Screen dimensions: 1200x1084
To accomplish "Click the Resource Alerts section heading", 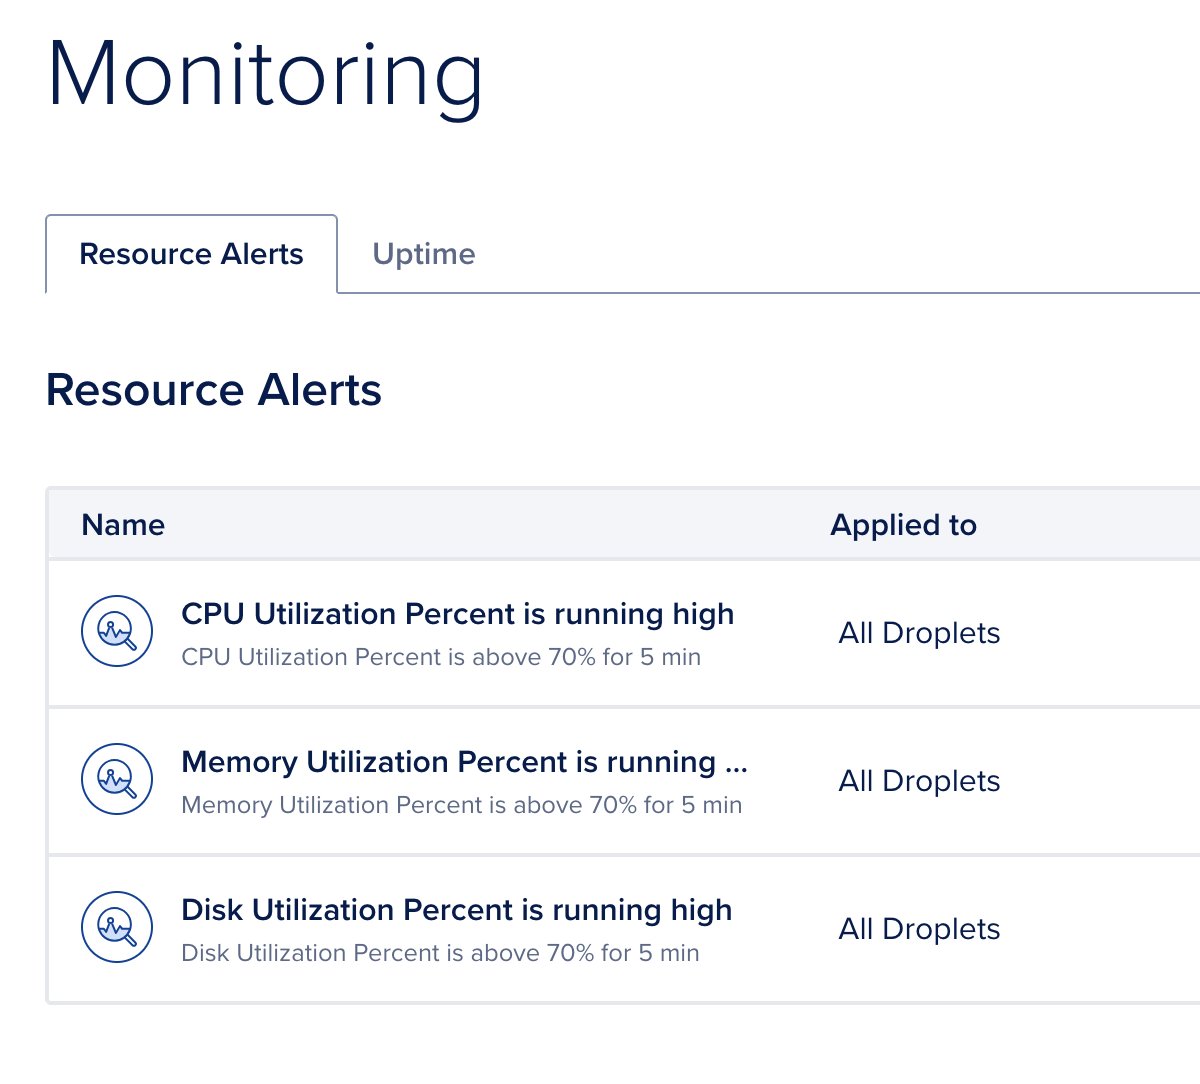I will click(x=214, y=390).
